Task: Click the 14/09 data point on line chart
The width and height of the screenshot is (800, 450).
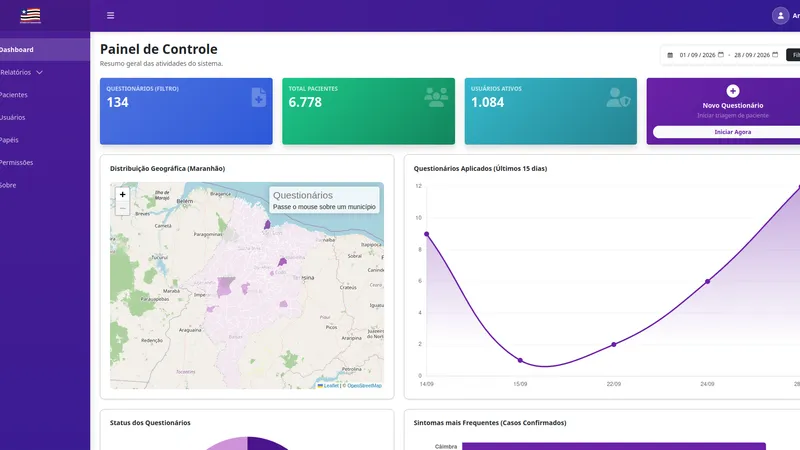Action: 427,234
